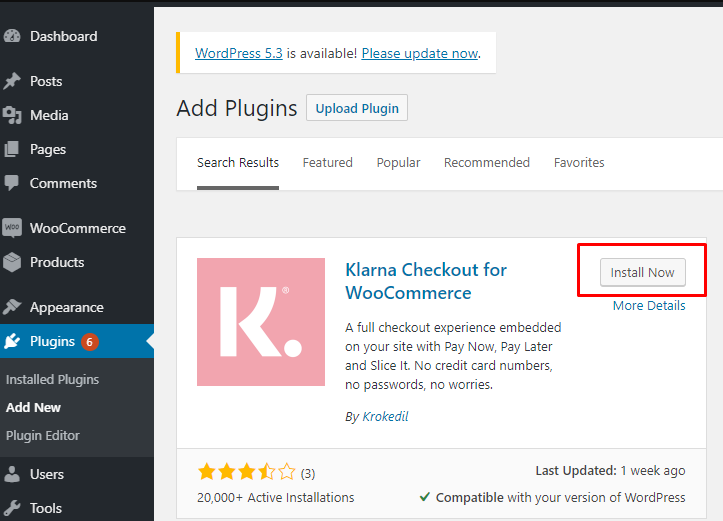The image size is (723, 521).
Task: Open the More Details link
Action: pyautogui.click(x=649, y=306)
